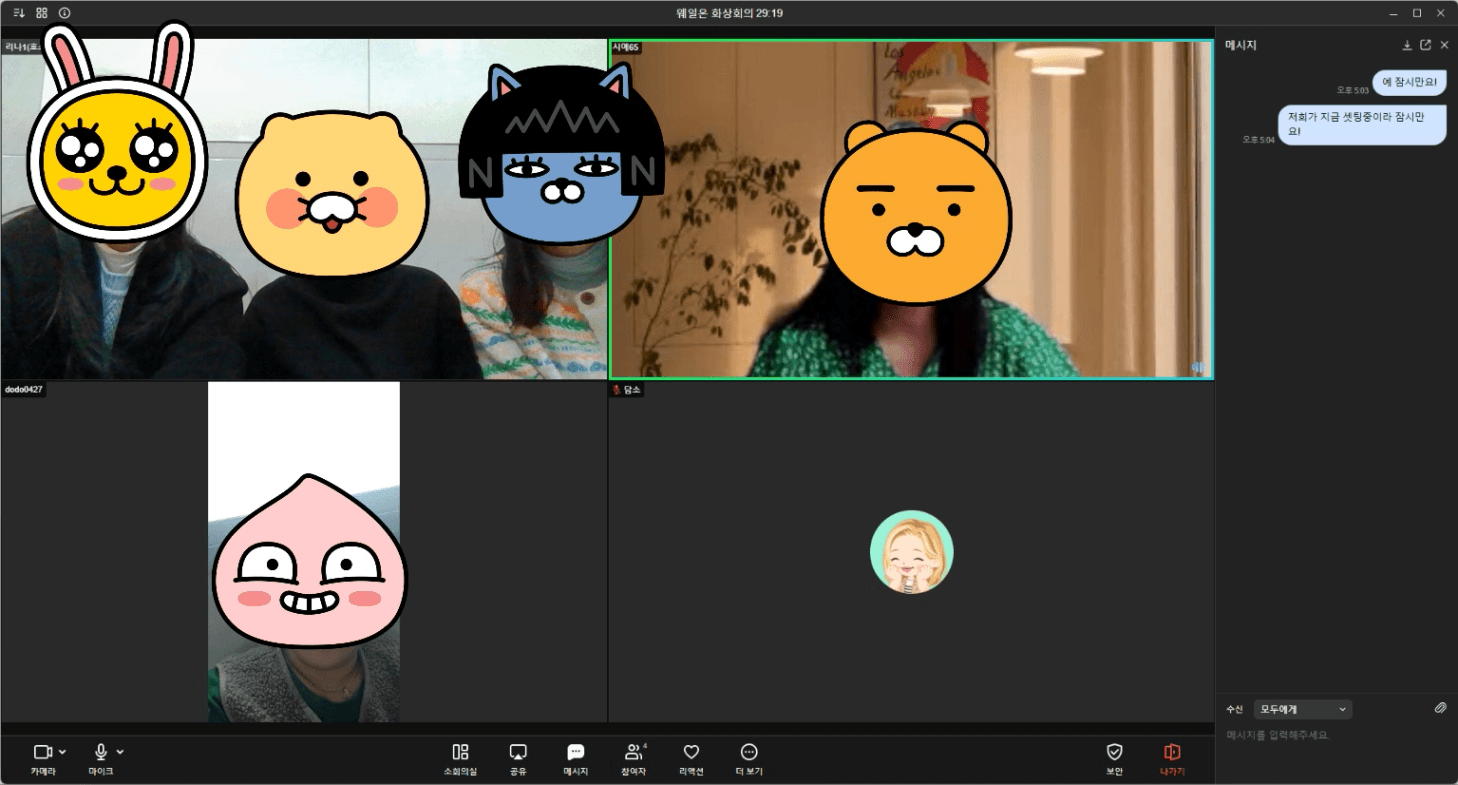The width and height of the screenshot is (1458, 785).
Task: Expand the microphone options chevron
Action: coord(121,752)
